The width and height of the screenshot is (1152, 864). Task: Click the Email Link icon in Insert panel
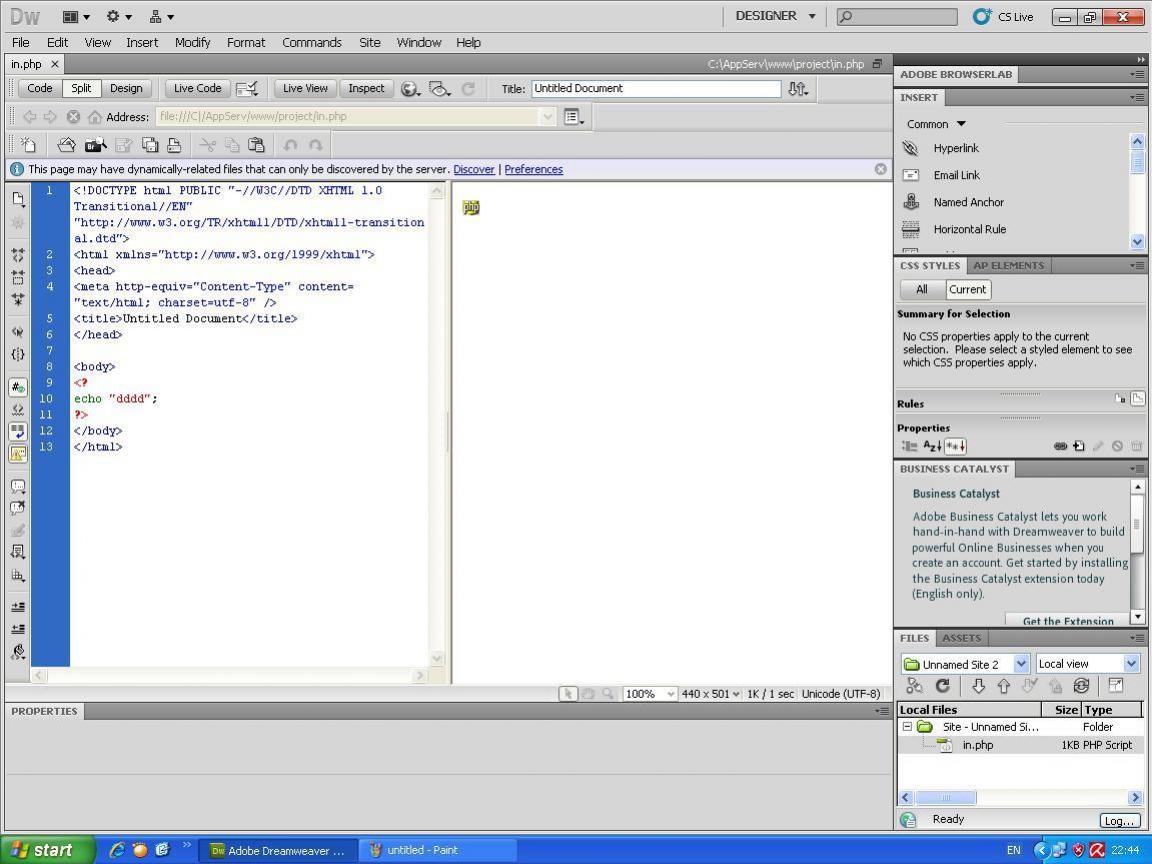pyautogui.click(x=910, y=175)
